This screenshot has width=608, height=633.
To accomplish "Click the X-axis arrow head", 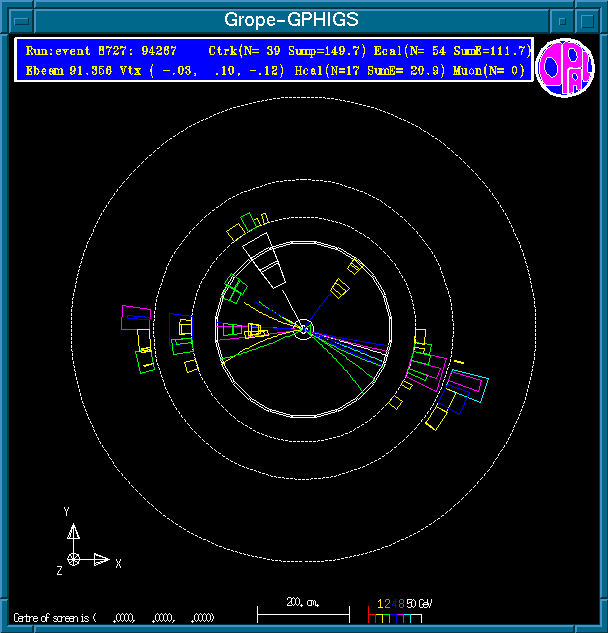I will pyautogui.click(x=102, y=559).
